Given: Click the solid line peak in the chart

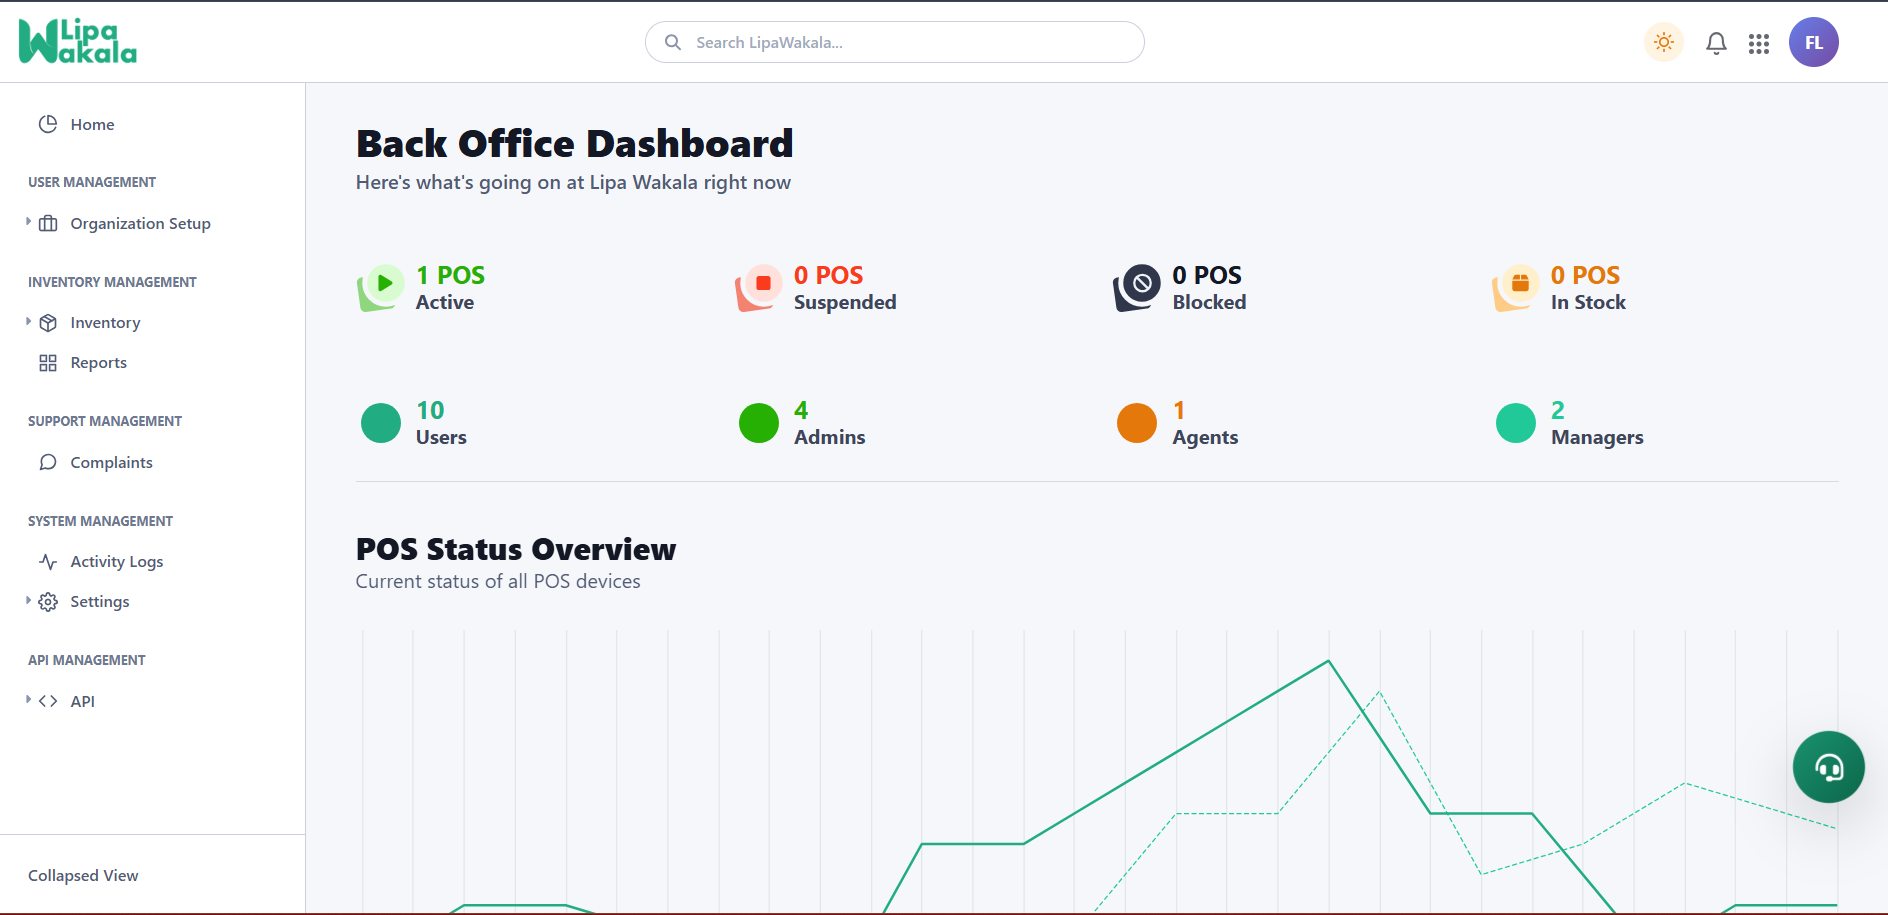Looking at the screenshot, I should [1329, 661].
